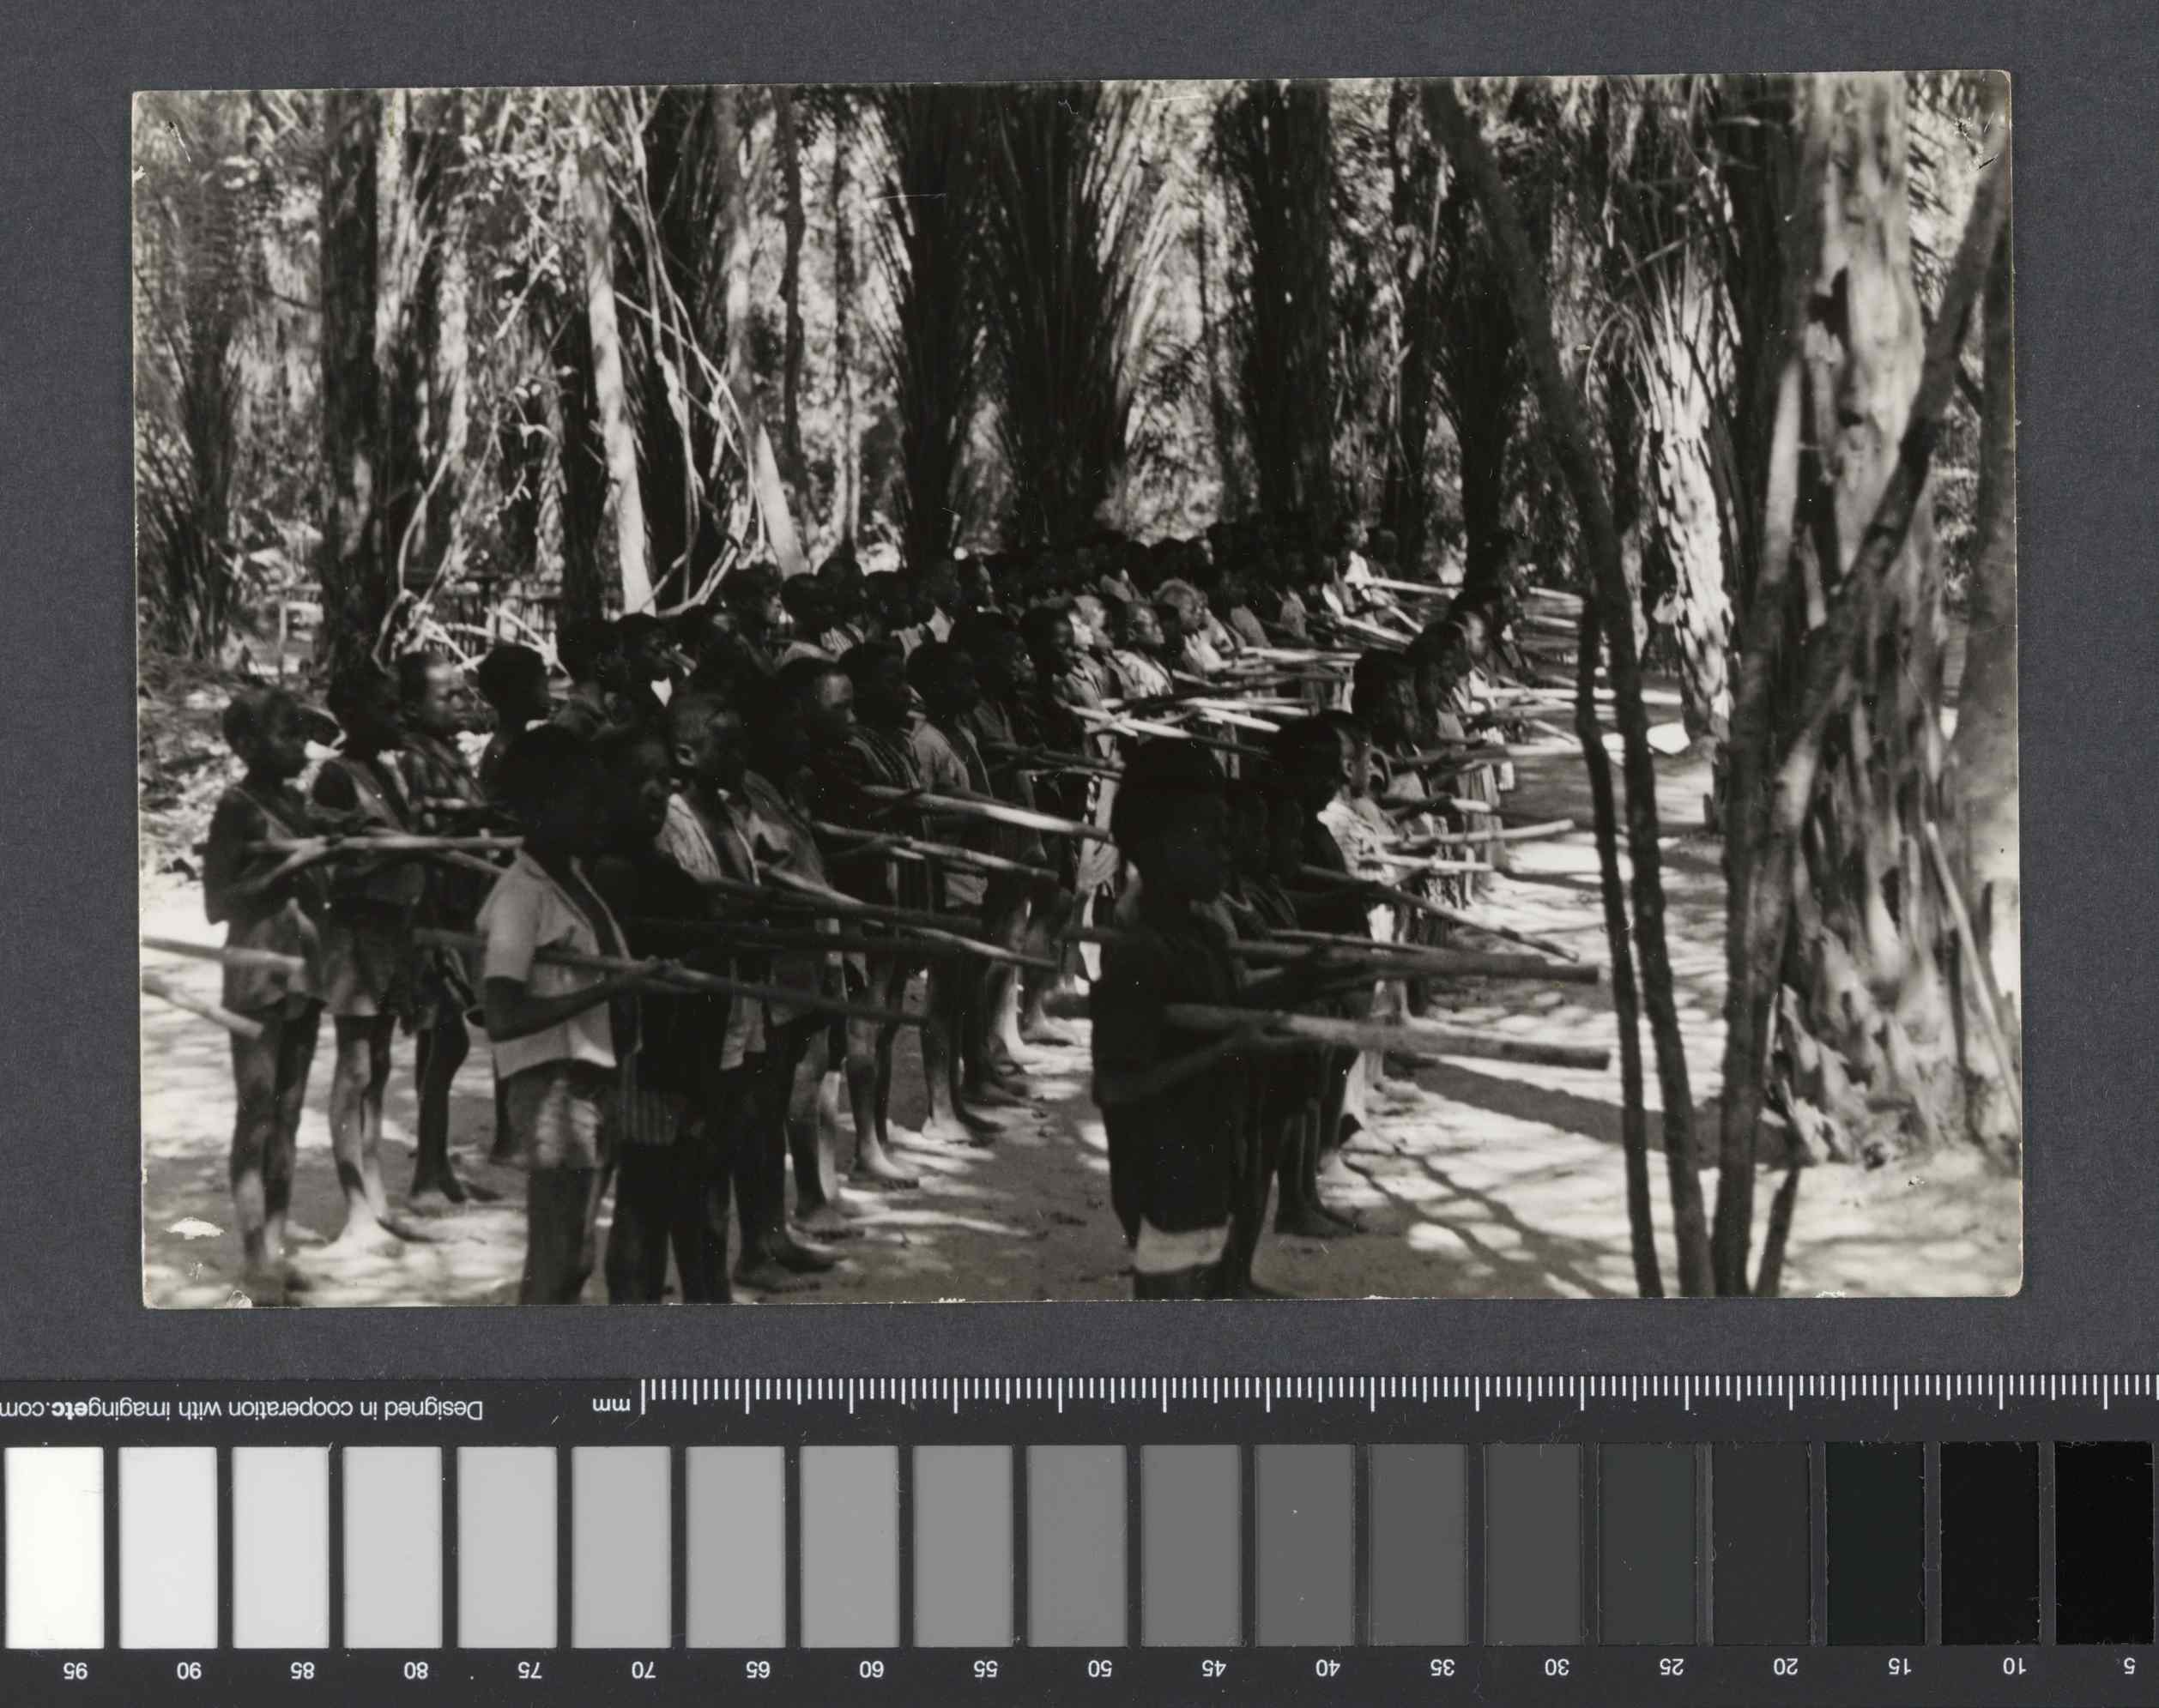The width and height of the screenshot is (2159, 1708).
Task: Click the mid-gray patch labeled 50
Action: (x=1077, y=1548)
